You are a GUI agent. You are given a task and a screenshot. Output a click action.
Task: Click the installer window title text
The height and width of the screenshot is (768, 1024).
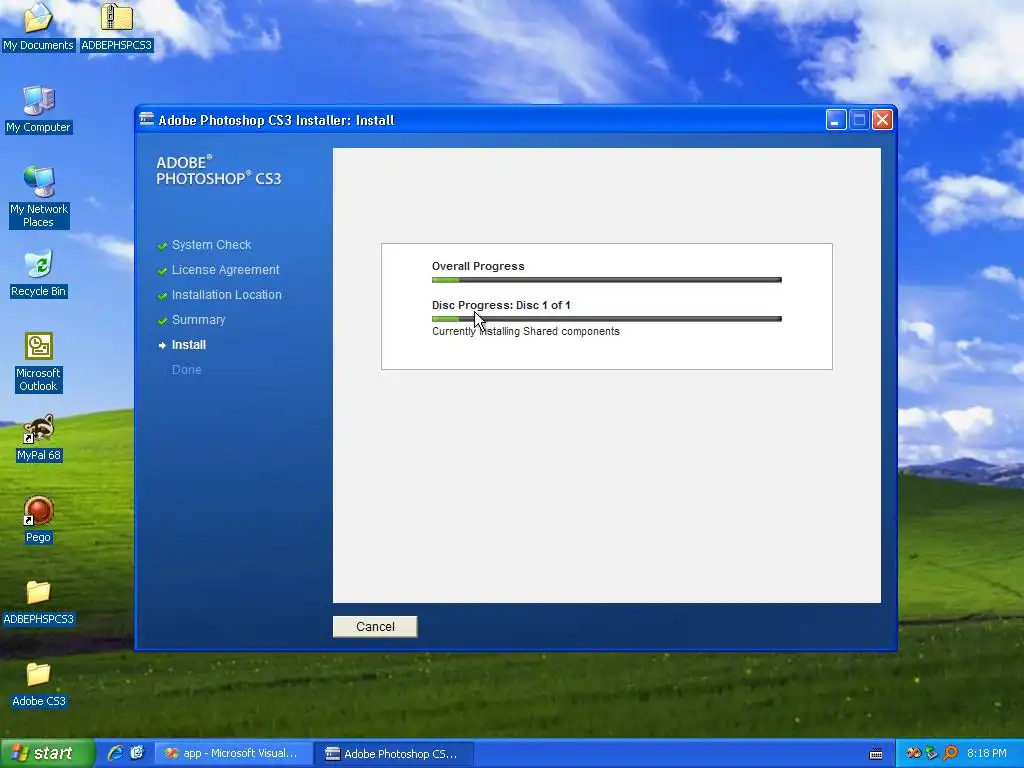276,120
